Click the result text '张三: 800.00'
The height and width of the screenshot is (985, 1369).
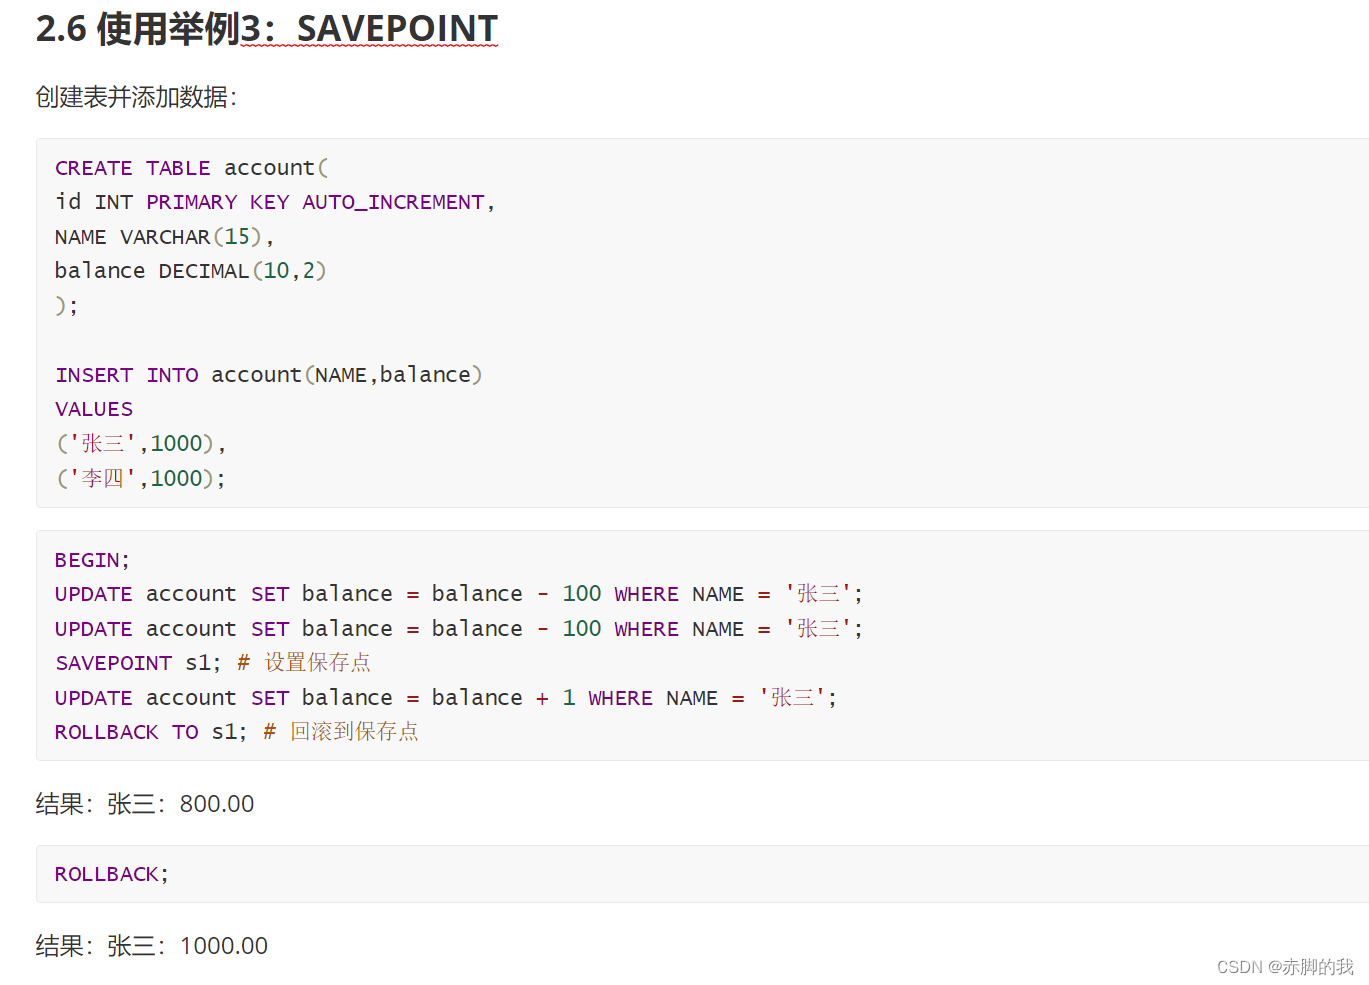click(x=181, y=804)
